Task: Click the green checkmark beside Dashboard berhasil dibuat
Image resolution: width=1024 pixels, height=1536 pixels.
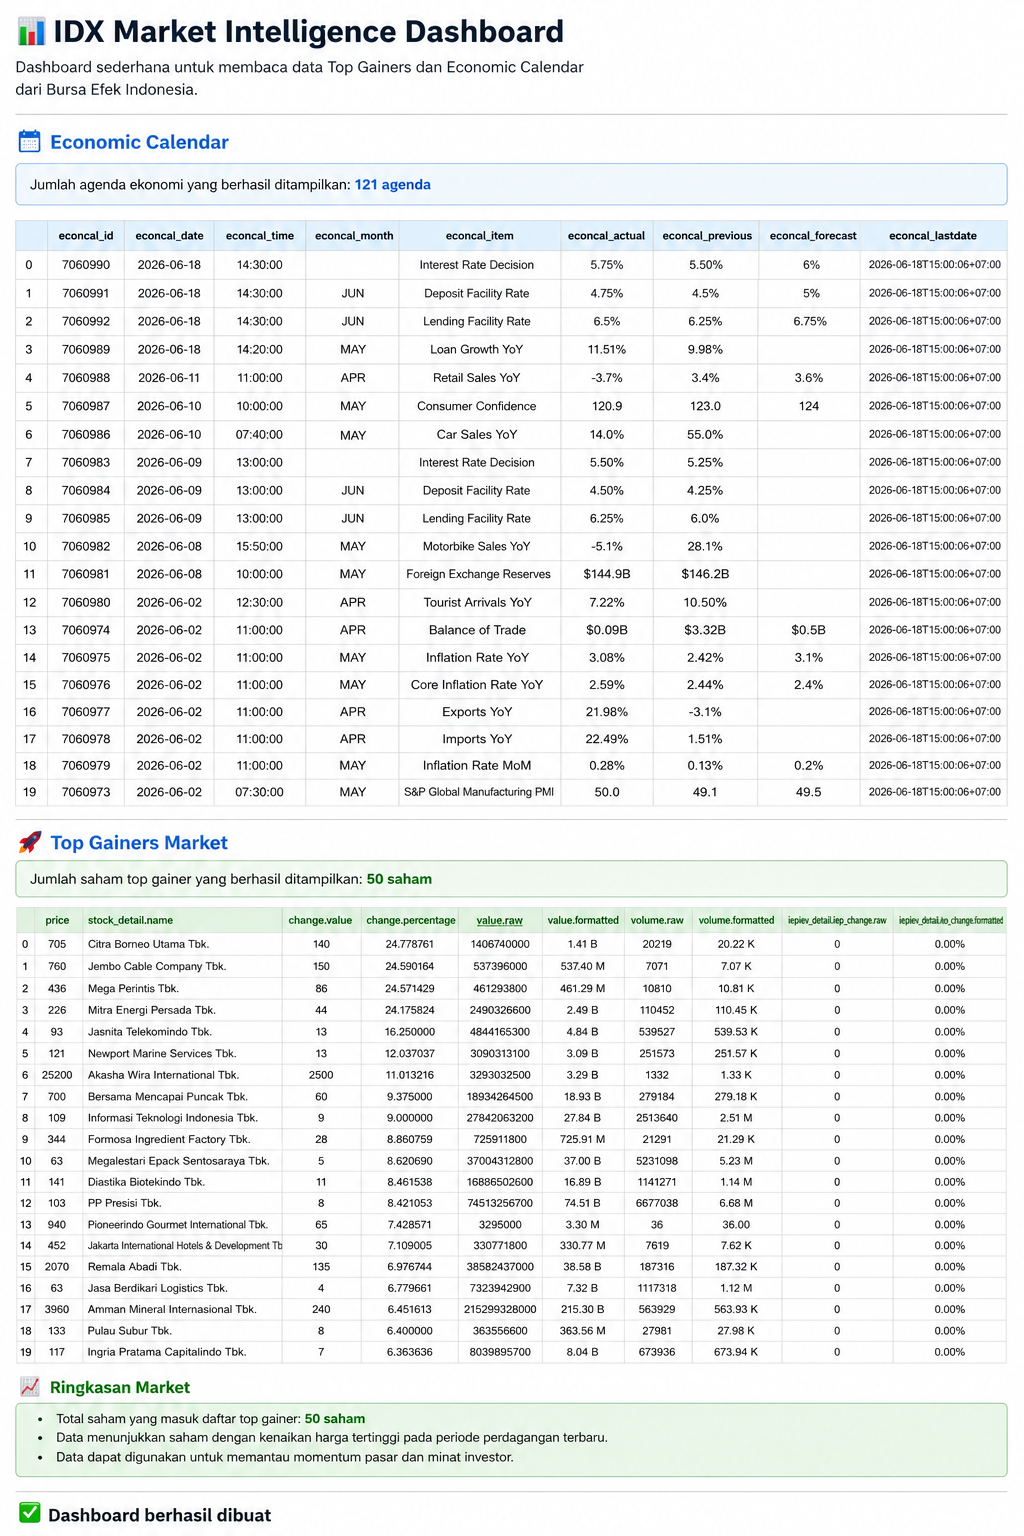Action: point(30,1514)
